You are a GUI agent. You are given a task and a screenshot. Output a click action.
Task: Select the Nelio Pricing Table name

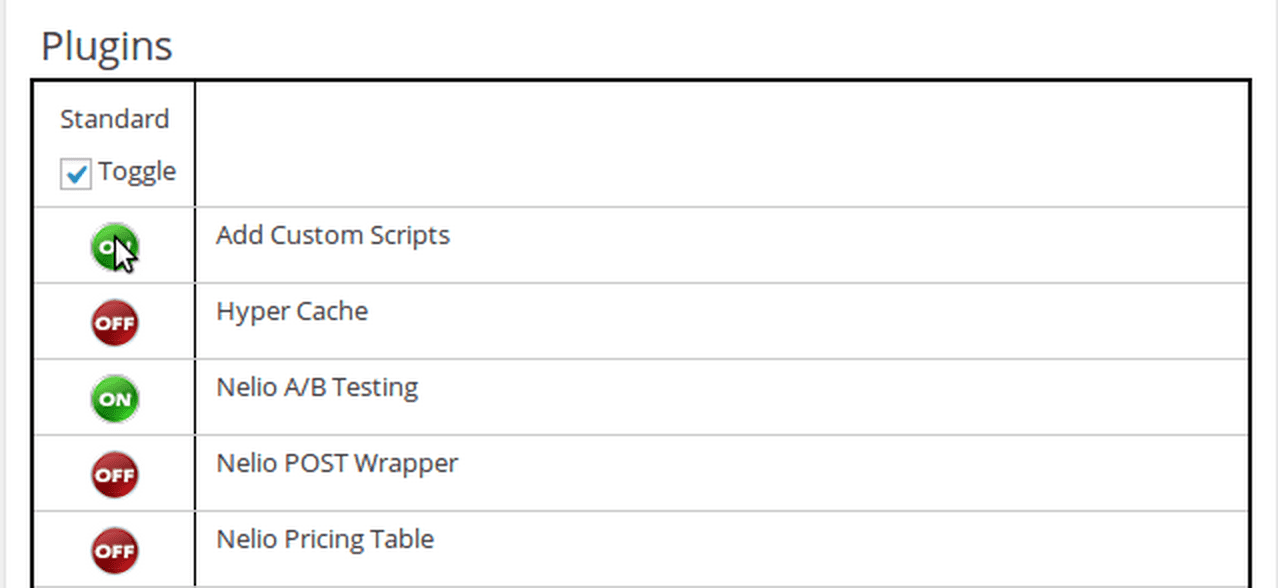pyautogui.click(x=325, y=540)
